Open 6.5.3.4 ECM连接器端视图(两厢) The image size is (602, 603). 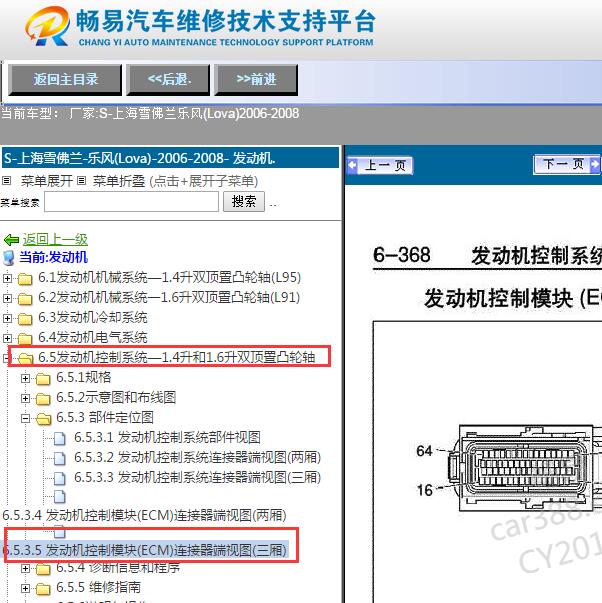144,515
